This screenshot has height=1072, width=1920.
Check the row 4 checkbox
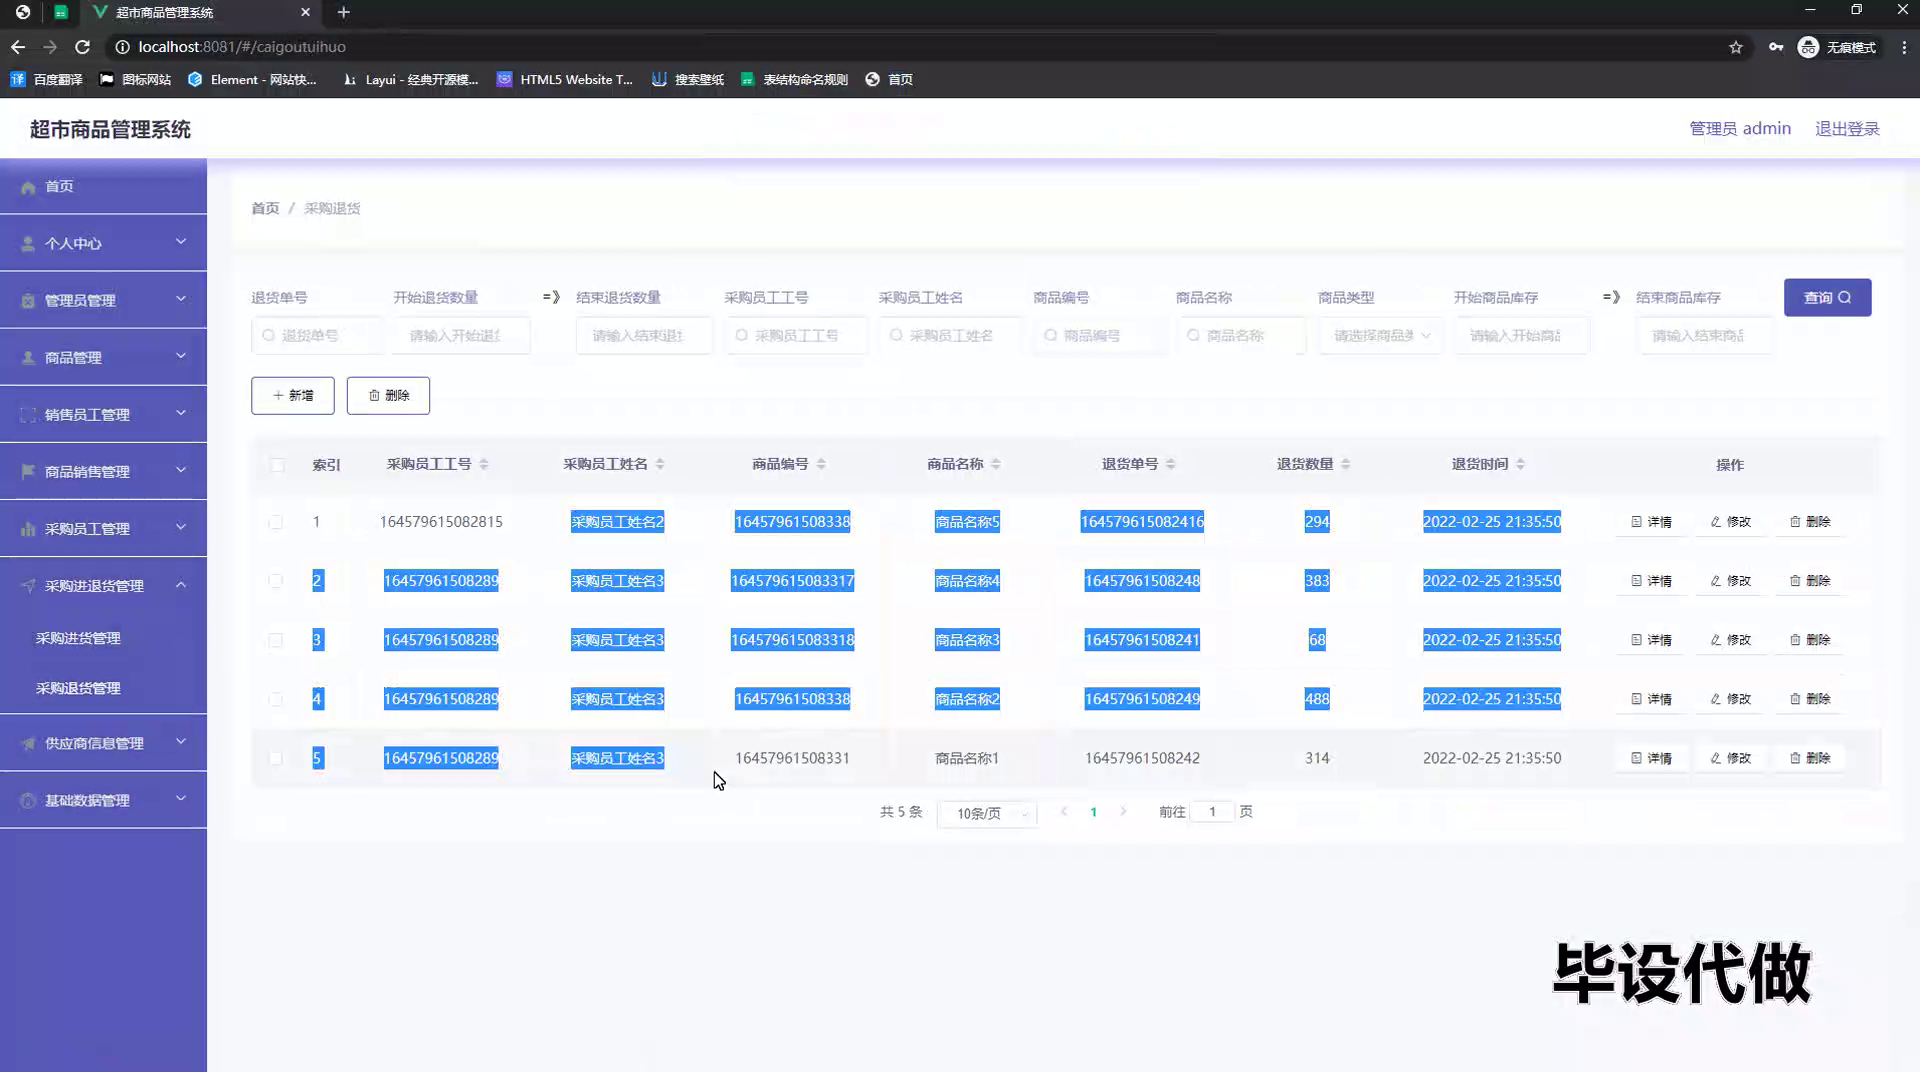coord(276,699)
